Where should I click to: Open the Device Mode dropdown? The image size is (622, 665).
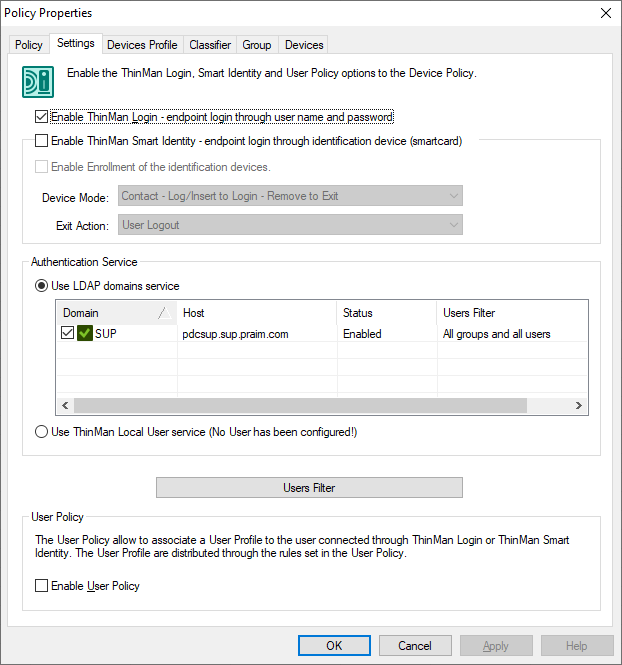(x=290, y=196)
